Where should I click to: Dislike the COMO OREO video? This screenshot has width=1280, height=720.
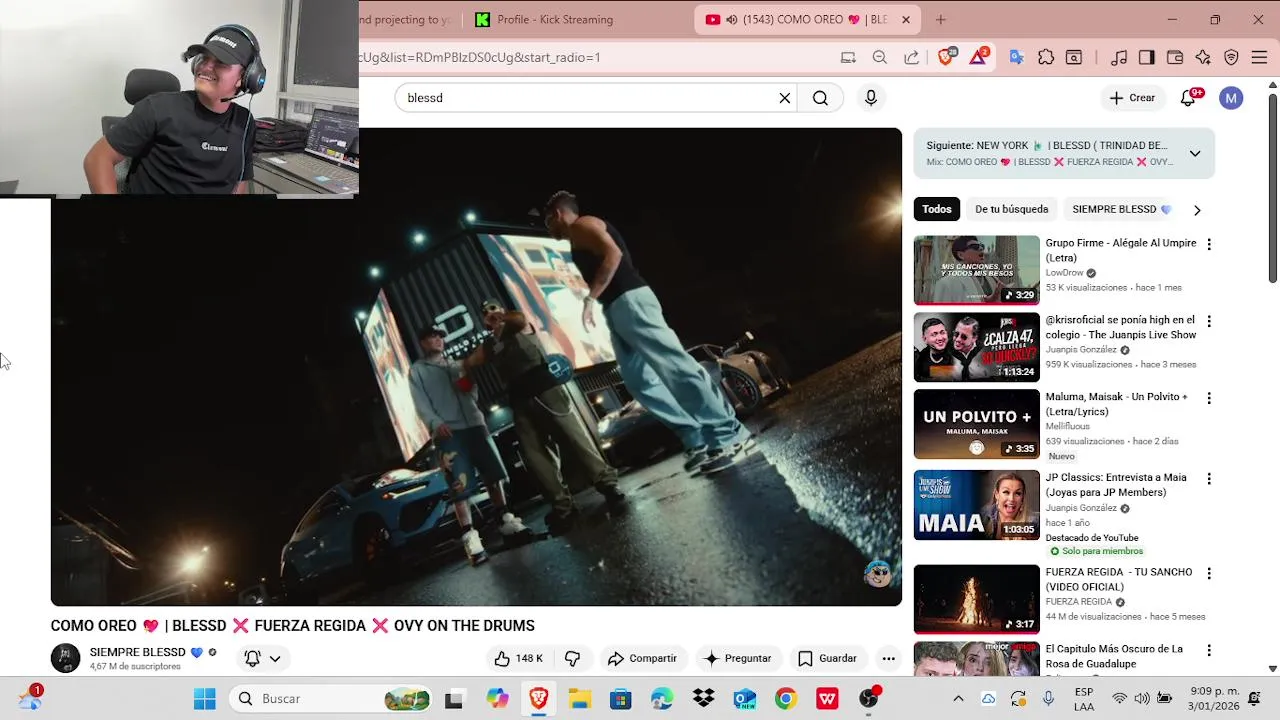573,658
